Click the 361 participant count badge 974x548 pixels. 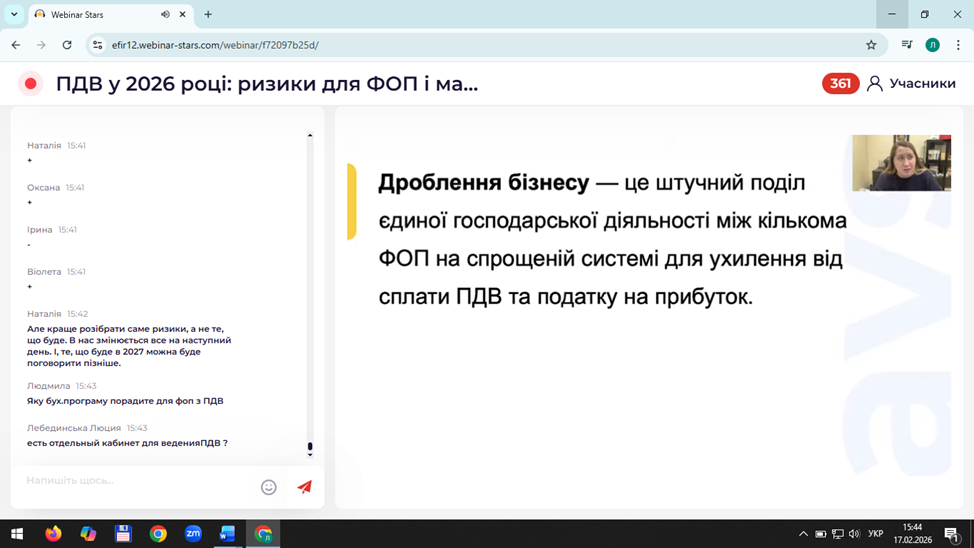tap(840, 84)
